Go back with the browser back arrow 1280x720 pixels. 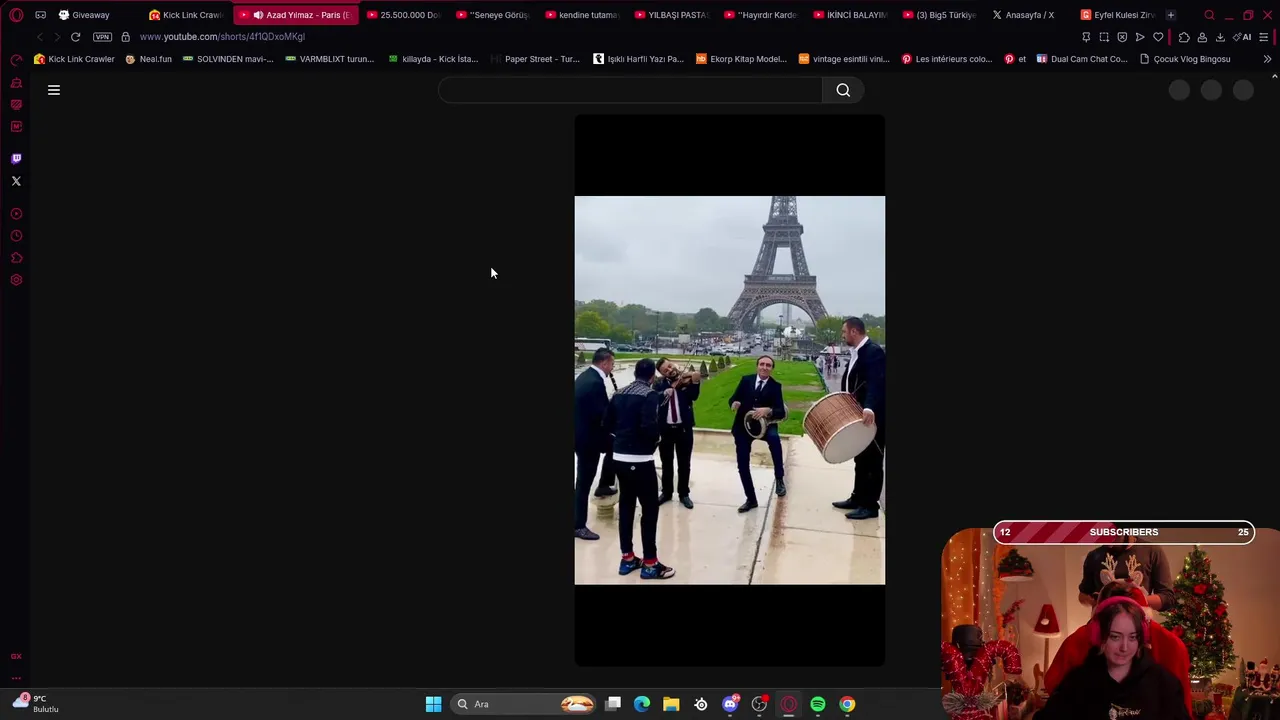coord(40,37)
